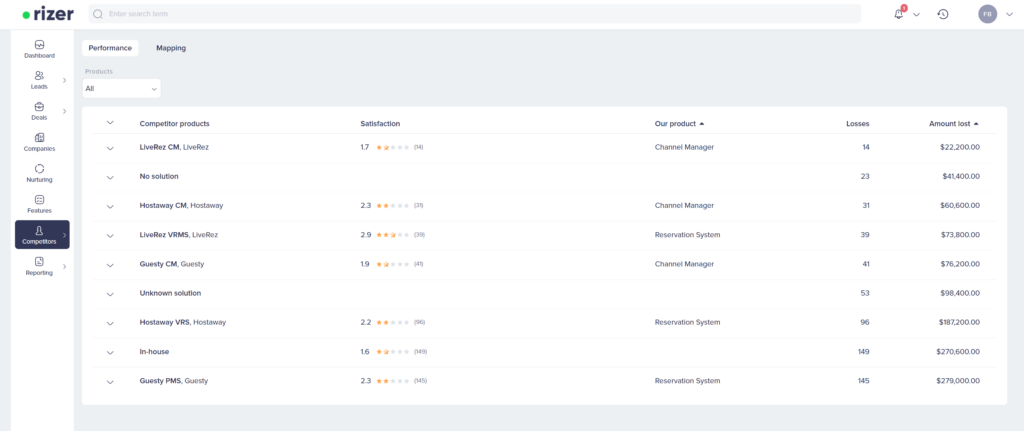The image size is (1024, 431).
Task: Click the notification bell icon
Action: [898, 14]
